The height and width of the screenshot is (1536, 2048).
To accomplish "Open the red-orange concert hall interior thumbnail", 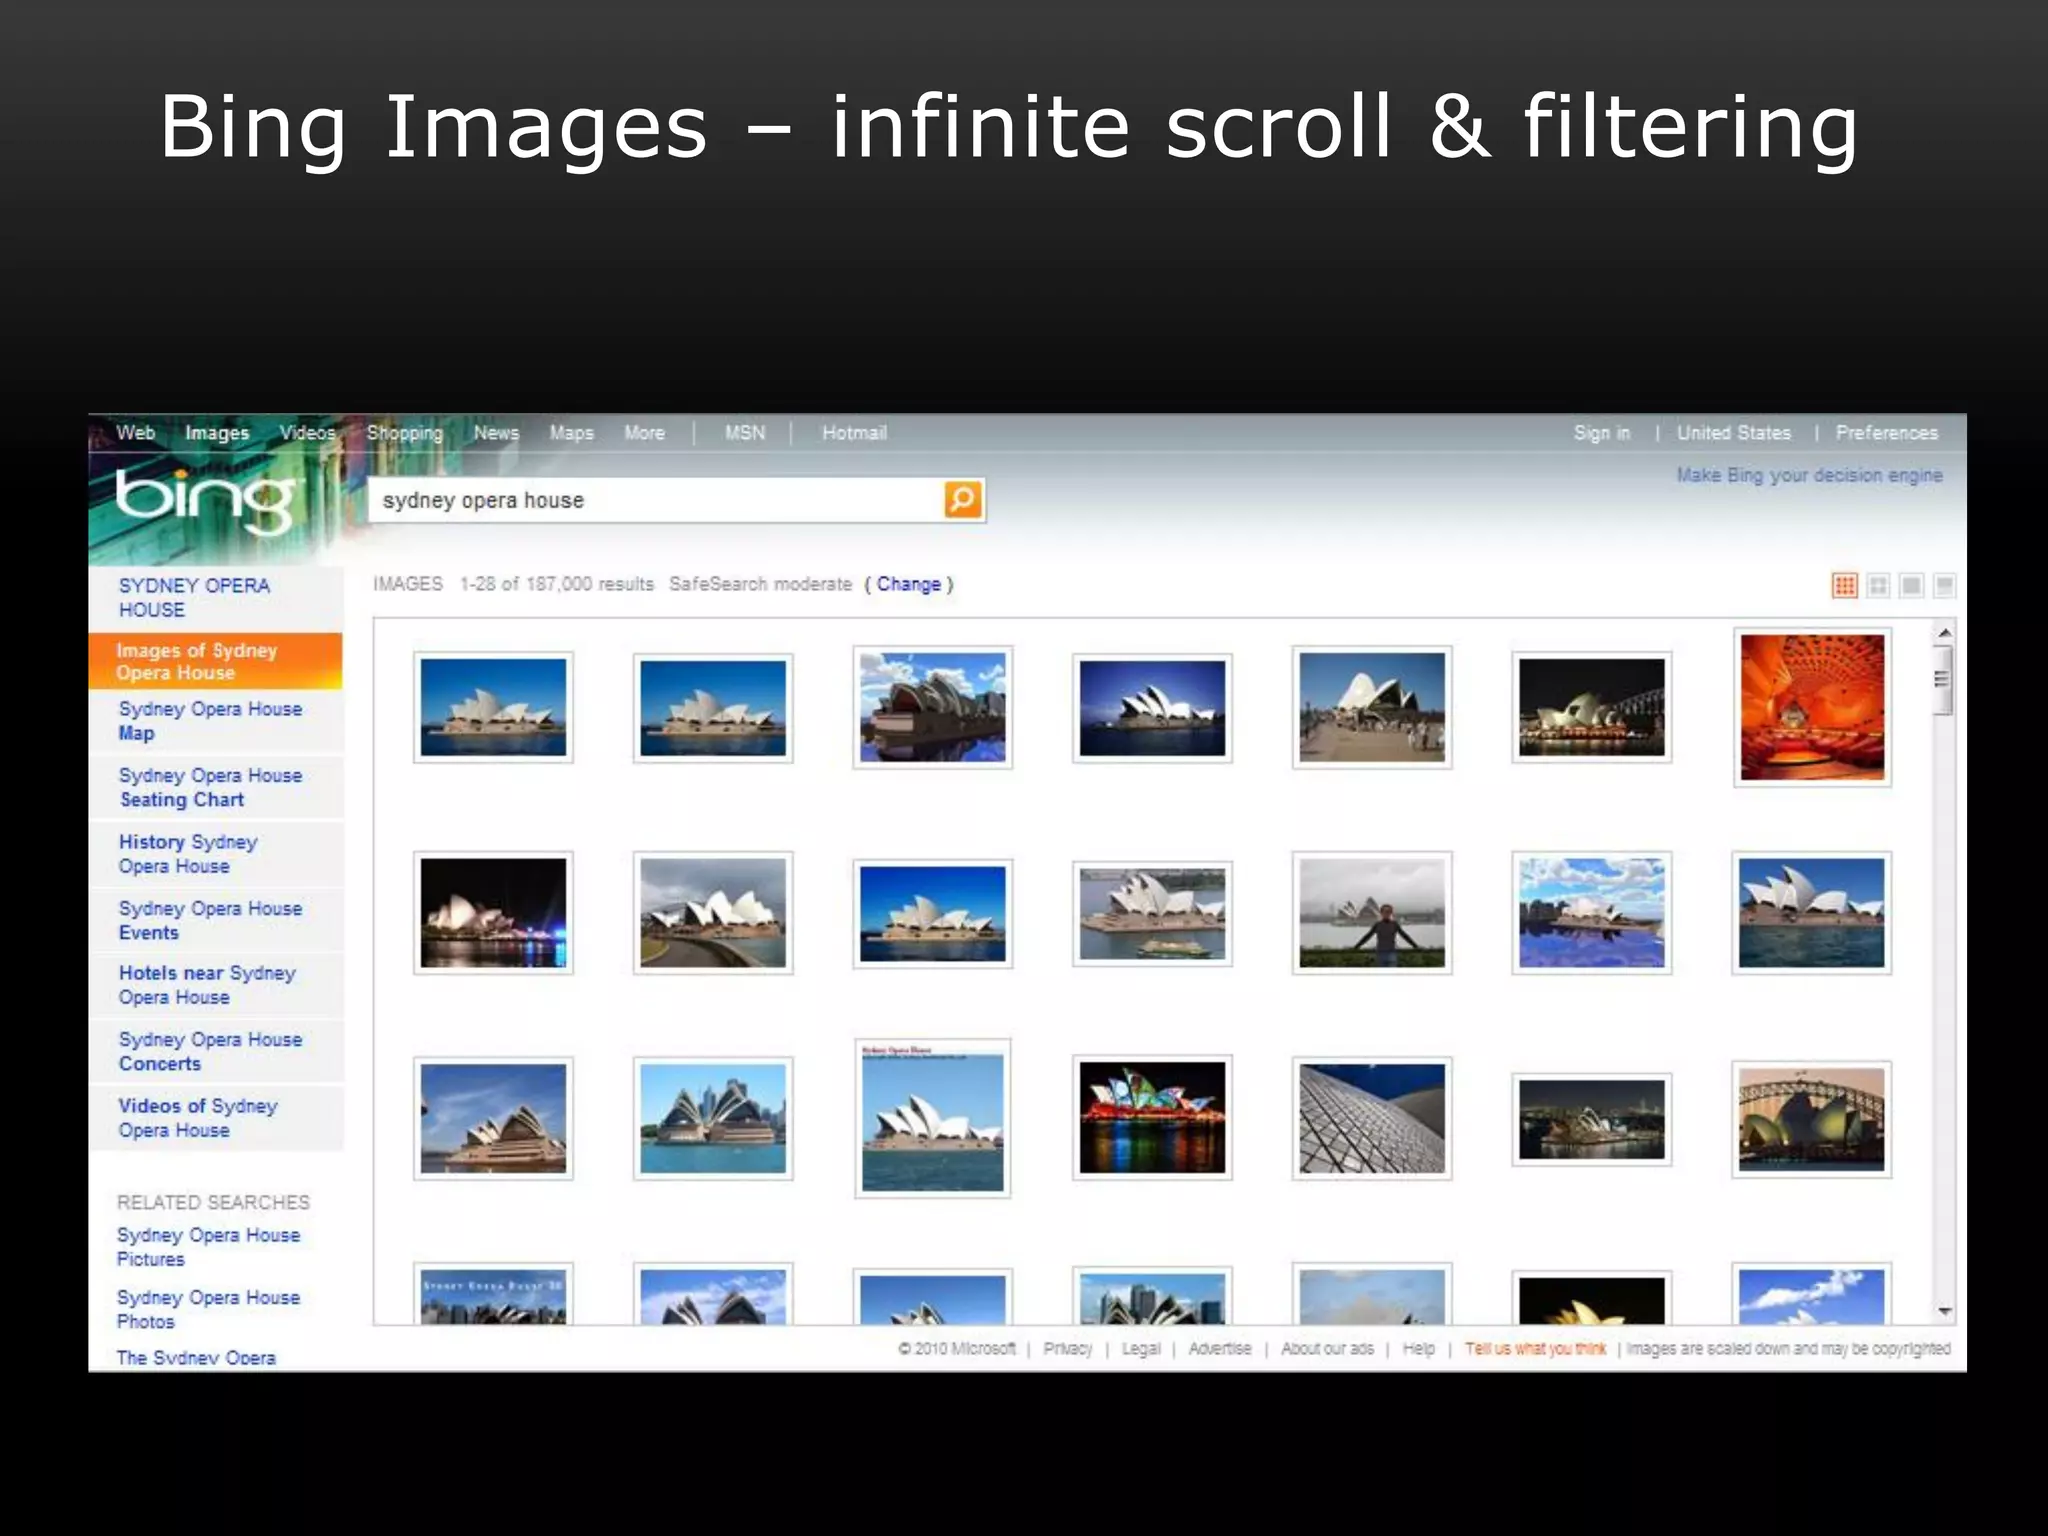I will coord(1812,707).
